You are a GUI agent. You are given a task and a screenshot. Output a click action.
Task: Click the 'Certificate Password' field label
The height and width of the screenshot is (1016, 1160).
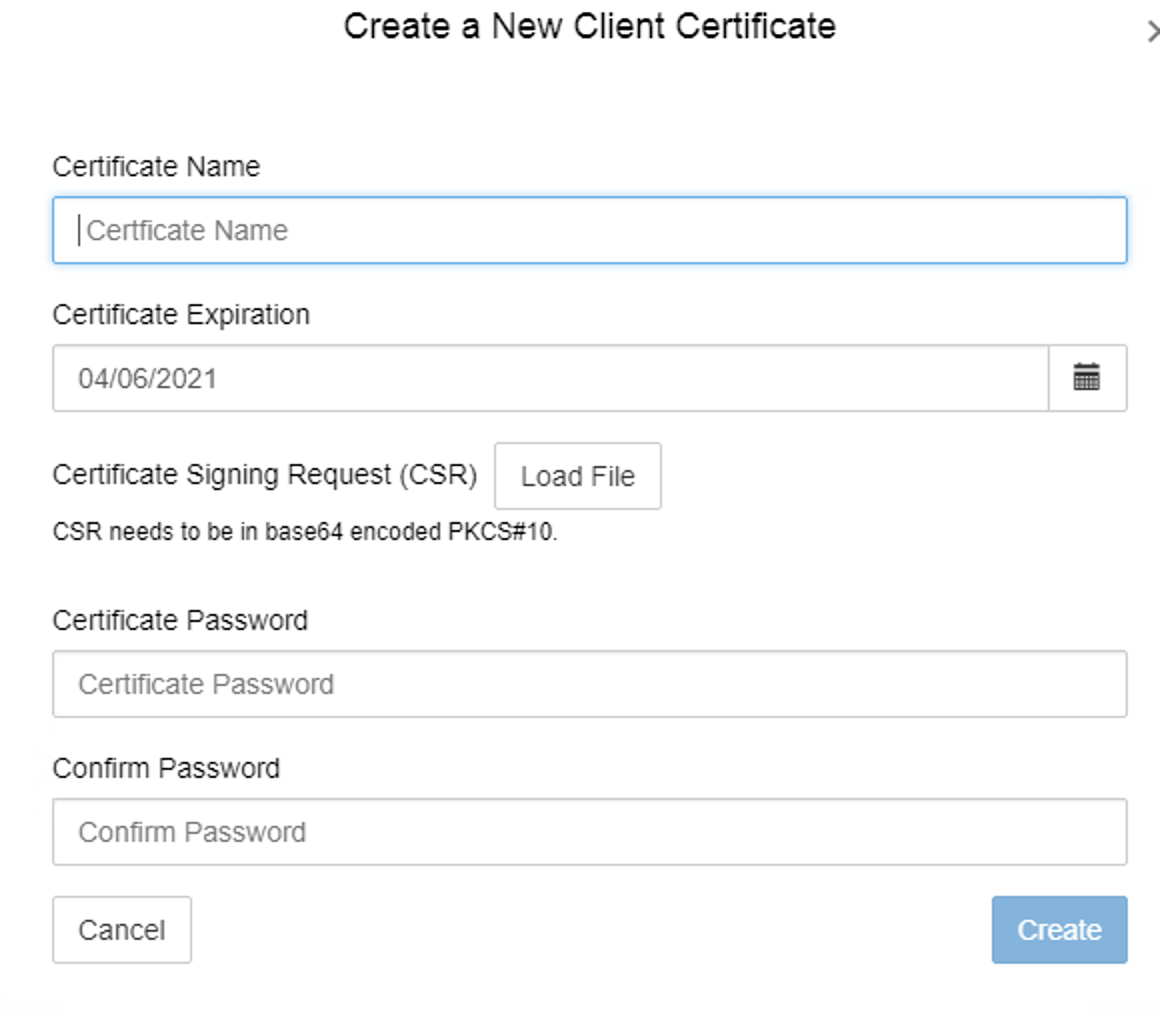180,620
